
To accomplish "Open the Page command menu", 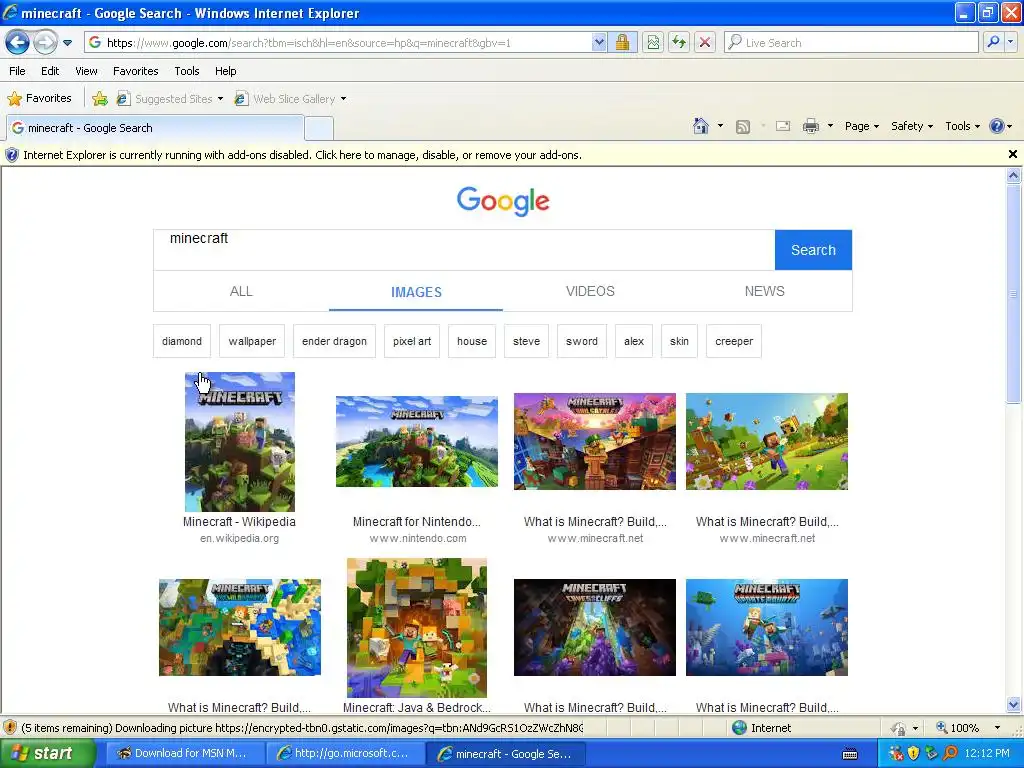I will [862, 127].
